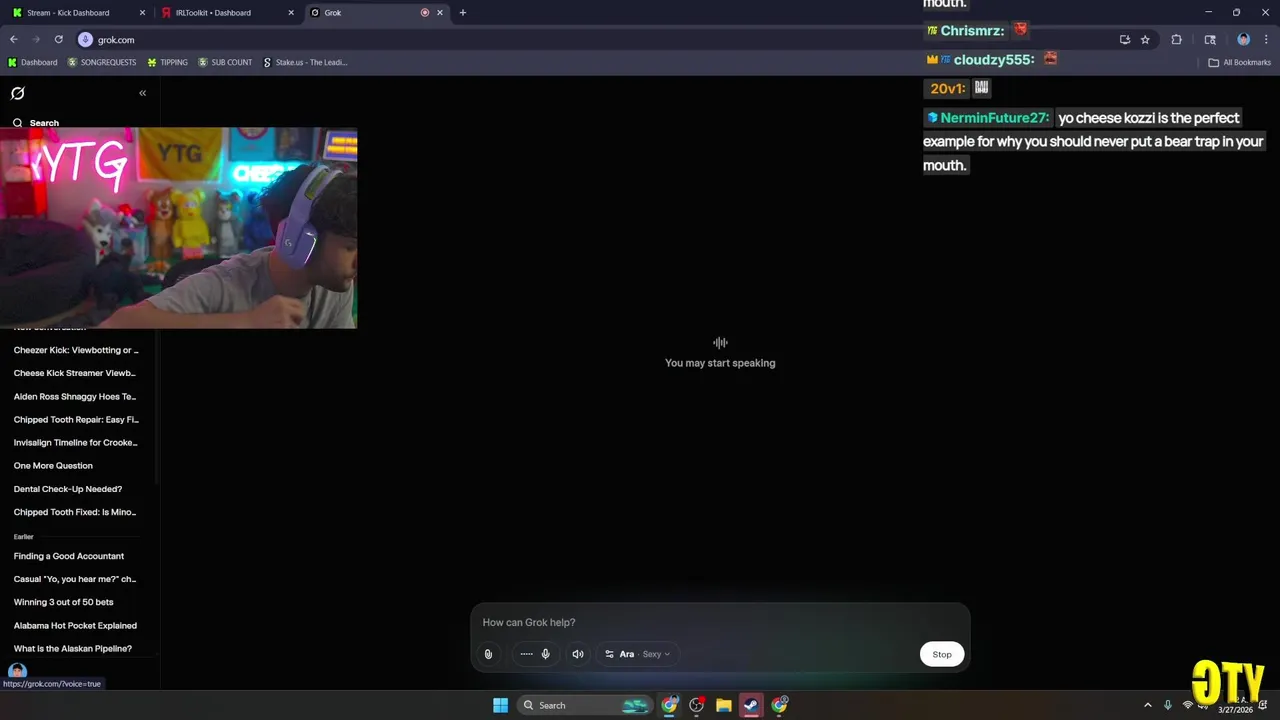Open 'Cheezer Kick: Viewbotting or ...' conversation
The image size is (1280, 720).
(x=76, y=350)
